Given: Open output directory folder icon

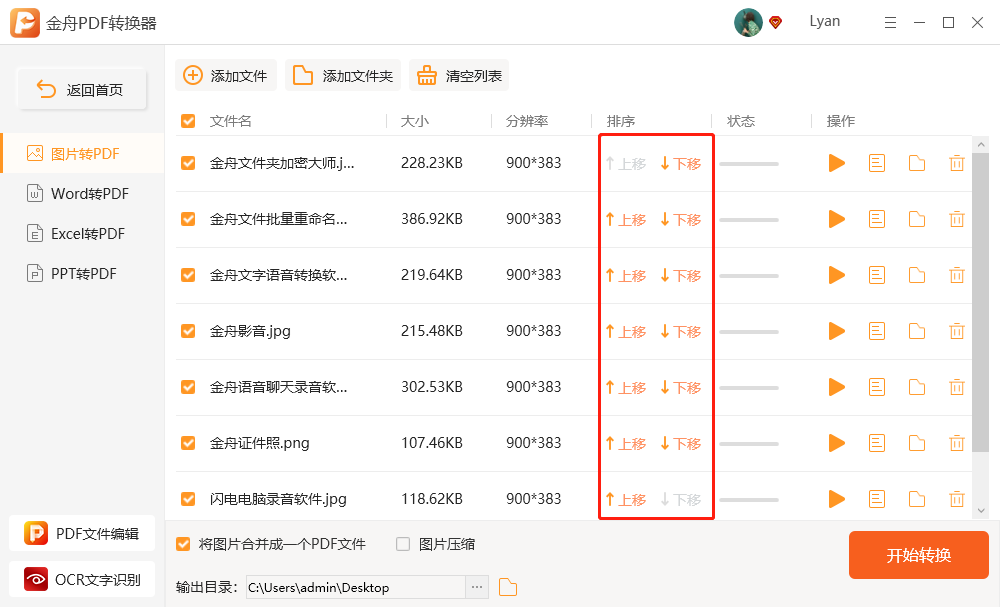Looking at the screenshot, I should pyautogui.click(x=508, y=587).
